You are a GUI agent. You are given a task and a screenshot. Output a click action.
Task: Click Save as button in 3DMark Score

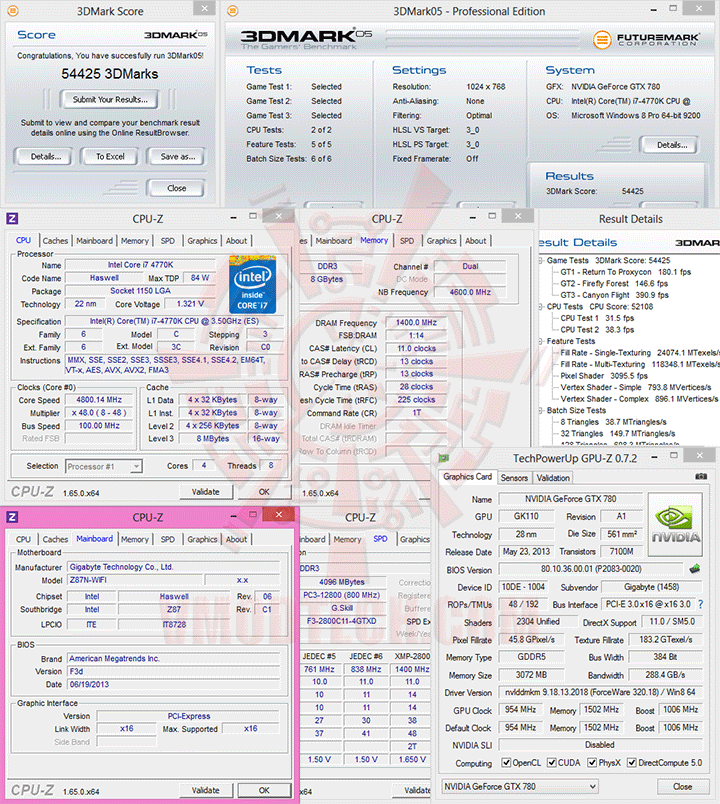coord(177,156)
